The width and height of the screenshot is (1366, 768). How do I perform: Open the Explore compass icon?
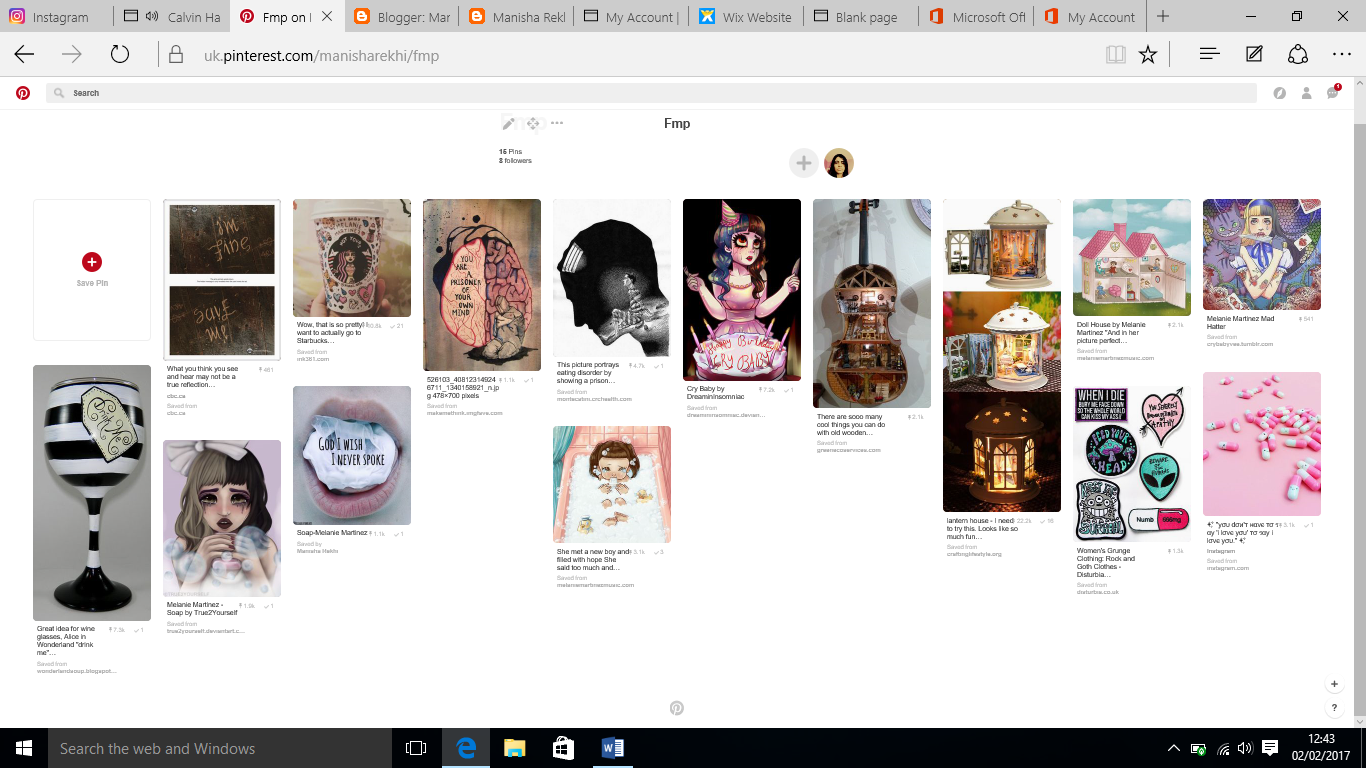pyautogui.click(x=1279, y=93)
